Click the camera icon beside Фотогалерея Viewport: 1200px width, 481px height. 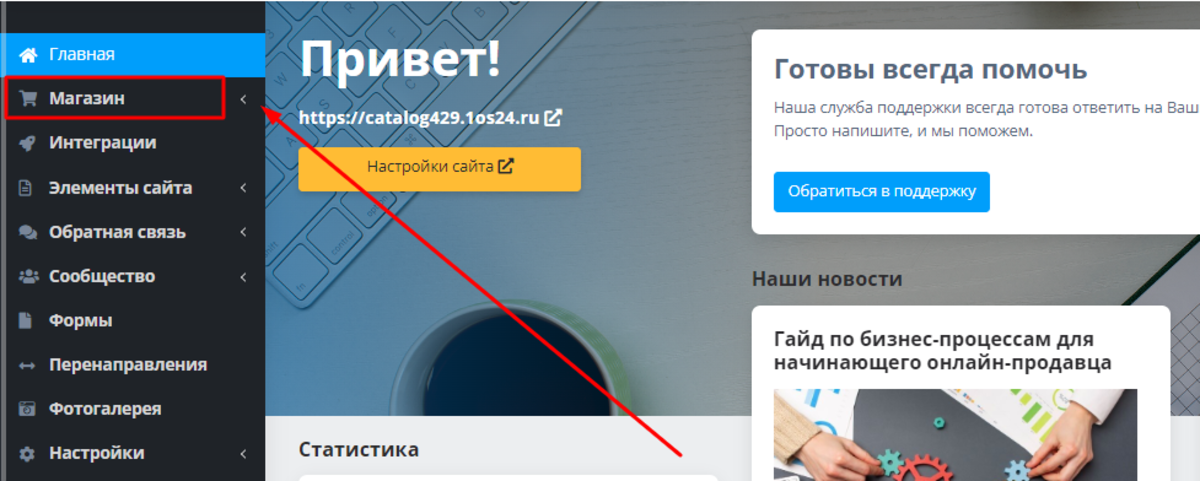point(28,409)
